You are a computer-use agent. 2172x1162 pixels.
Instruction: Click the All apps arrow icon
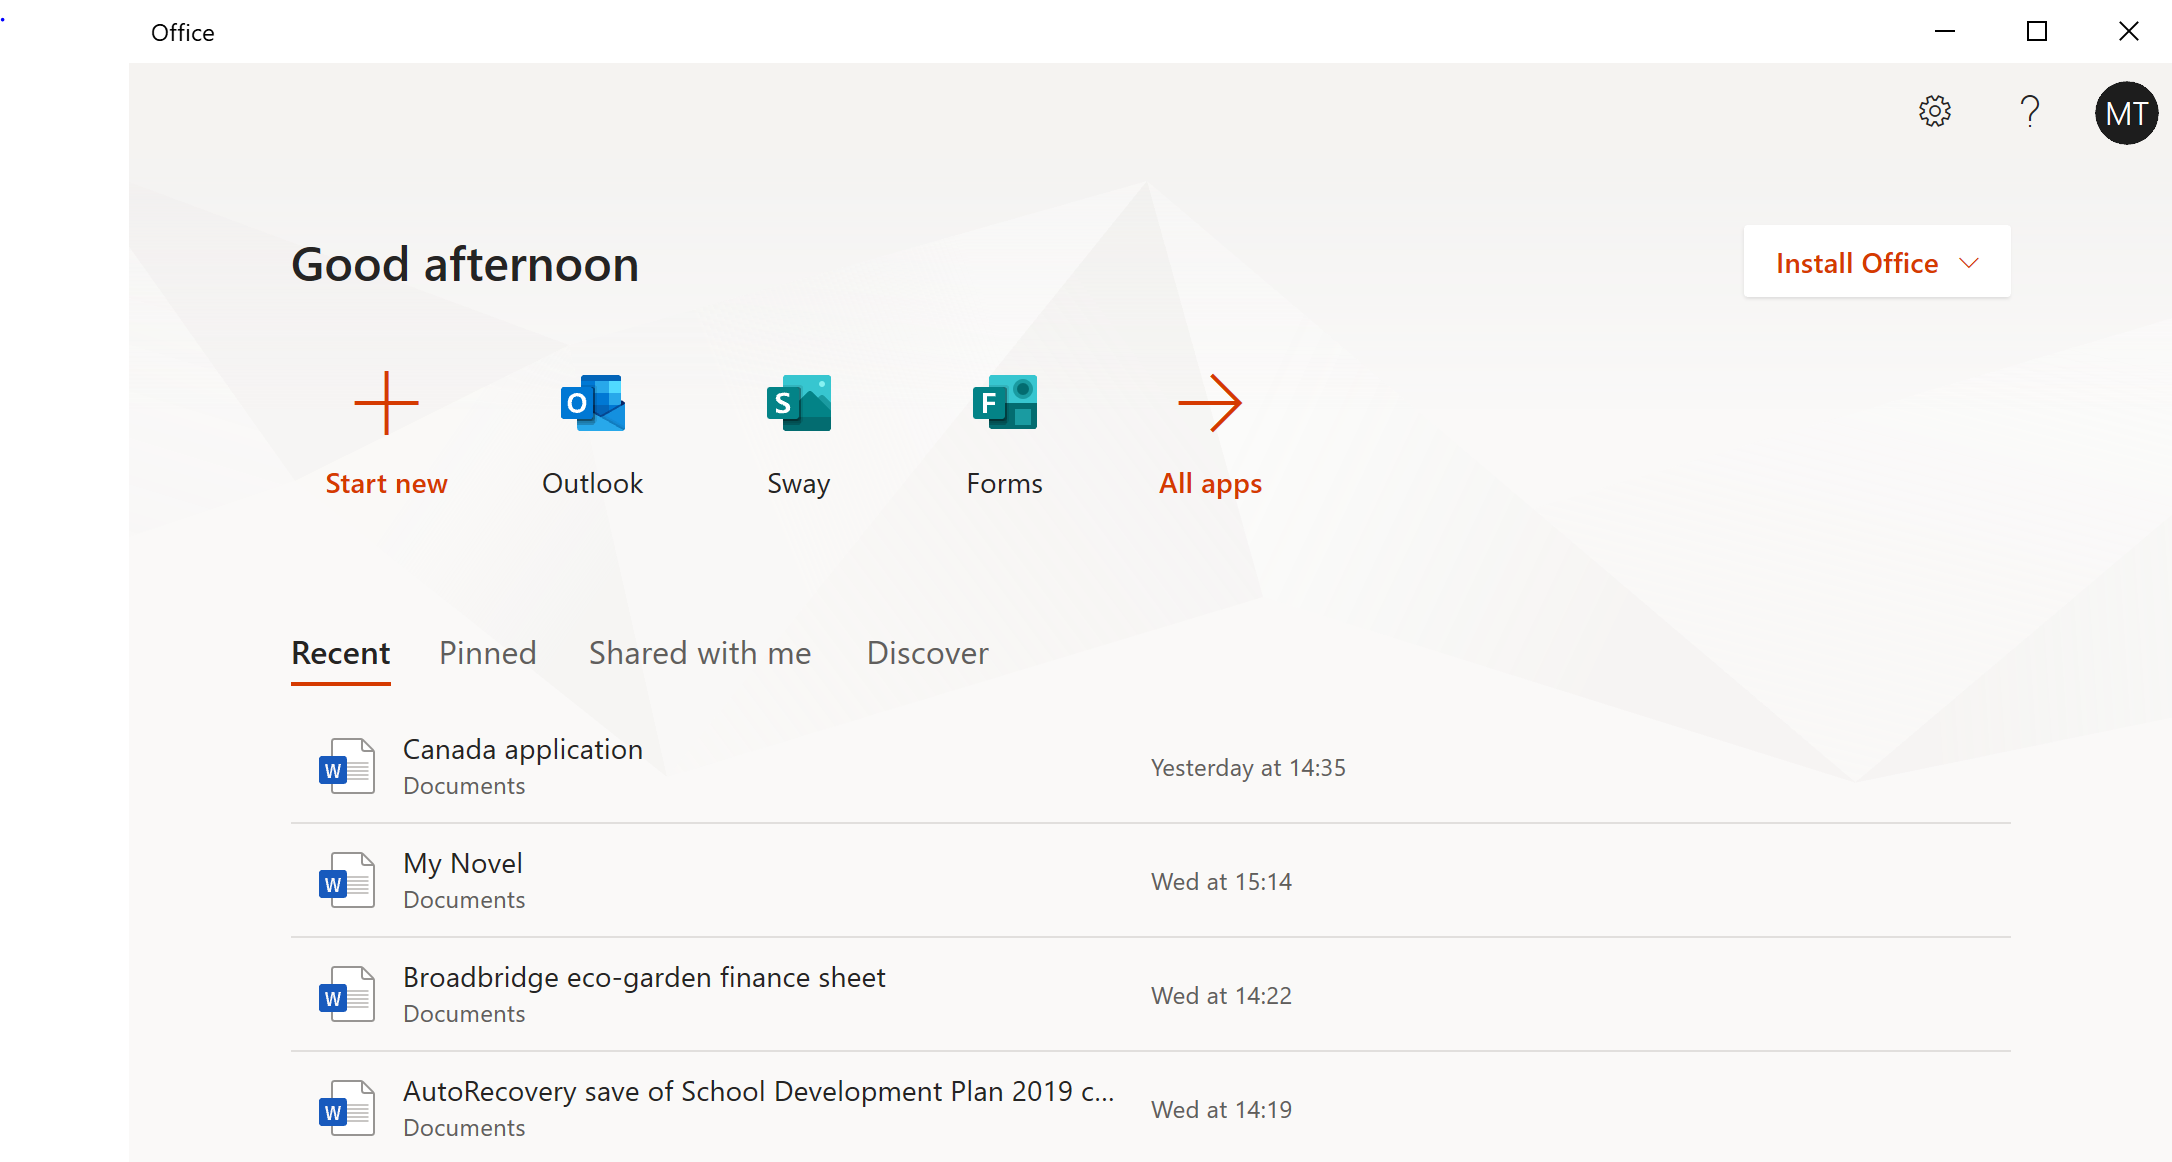pyautogui.click(x=1210, y=403)
